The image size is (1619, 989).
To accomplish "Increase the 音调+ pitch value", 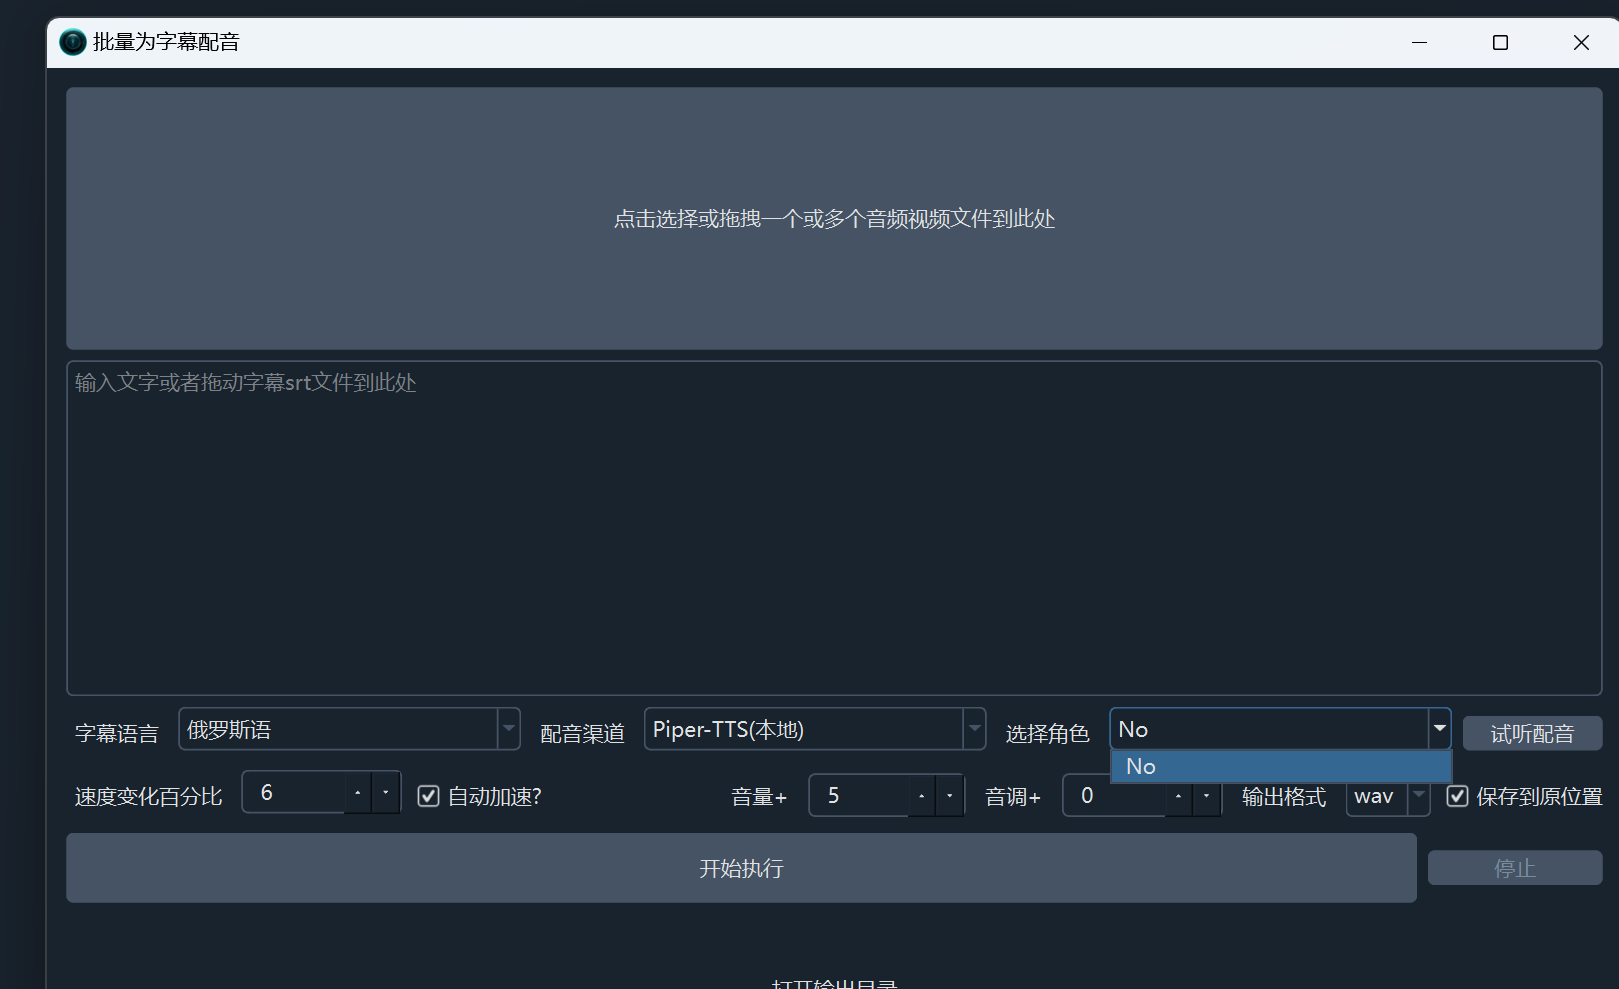I will click(x=1178, y=796).
